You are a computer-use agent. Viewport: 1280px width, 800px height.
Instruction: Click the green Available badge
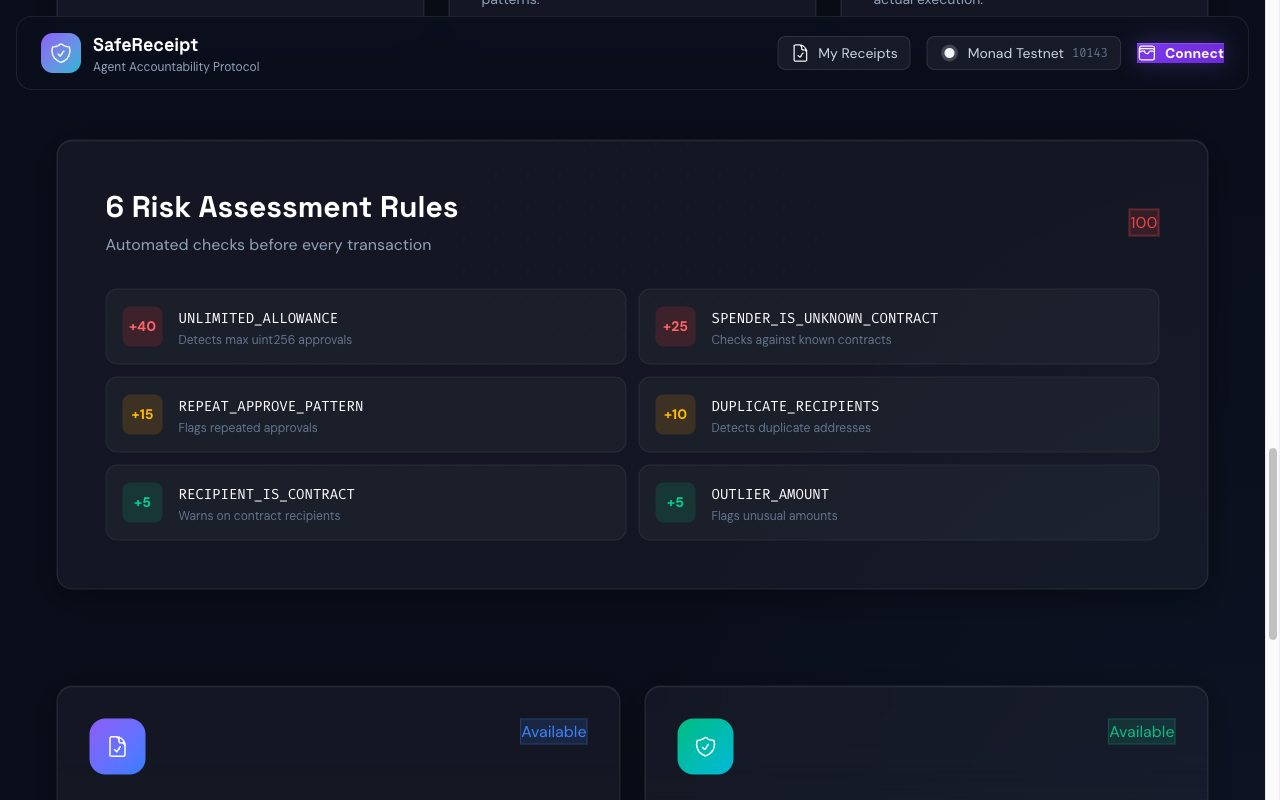(x=1142, y=732)
